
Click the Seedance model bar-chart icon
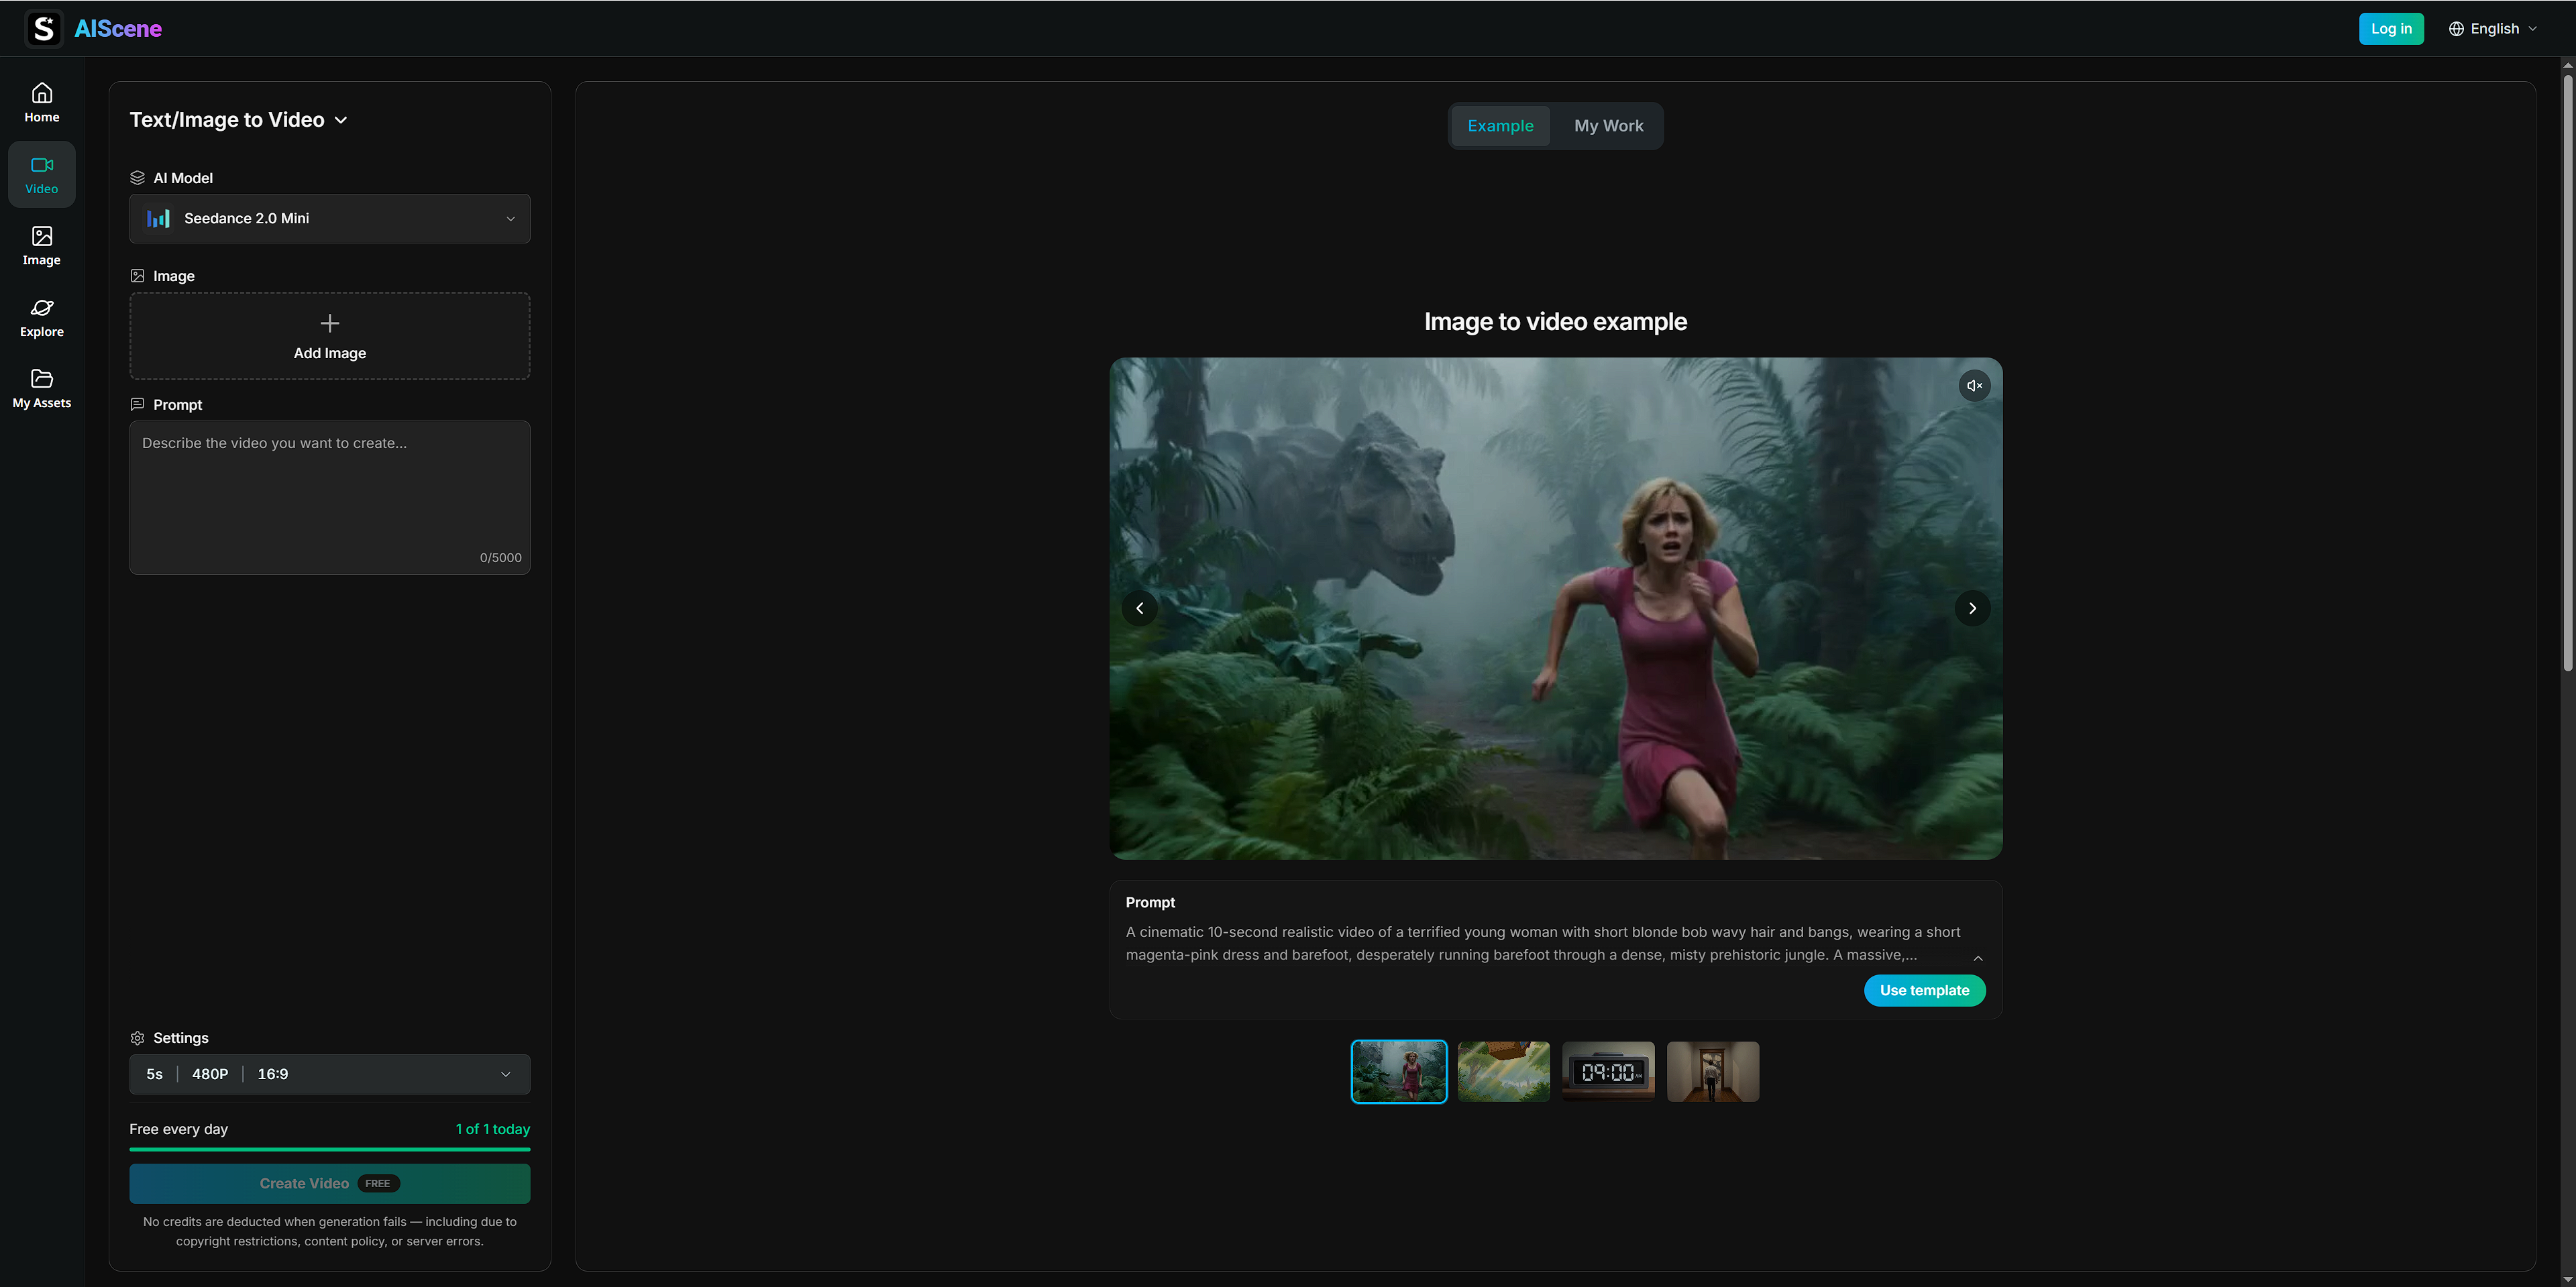158,218
